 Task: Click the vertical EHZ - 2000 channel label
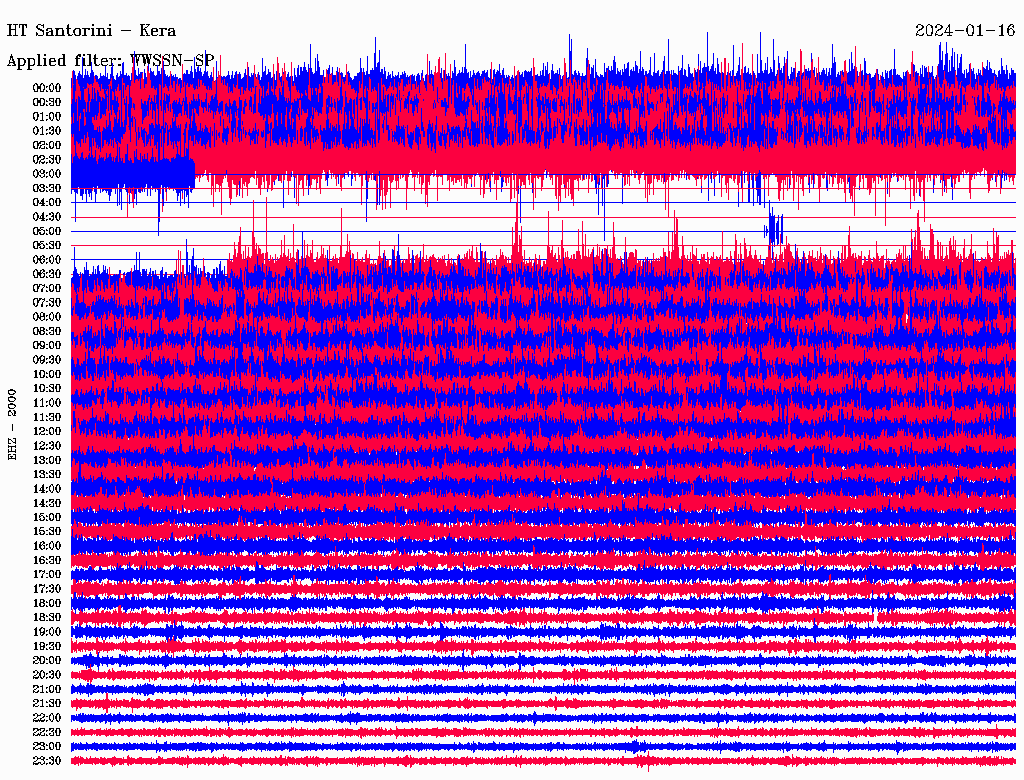tap(13, 424)
